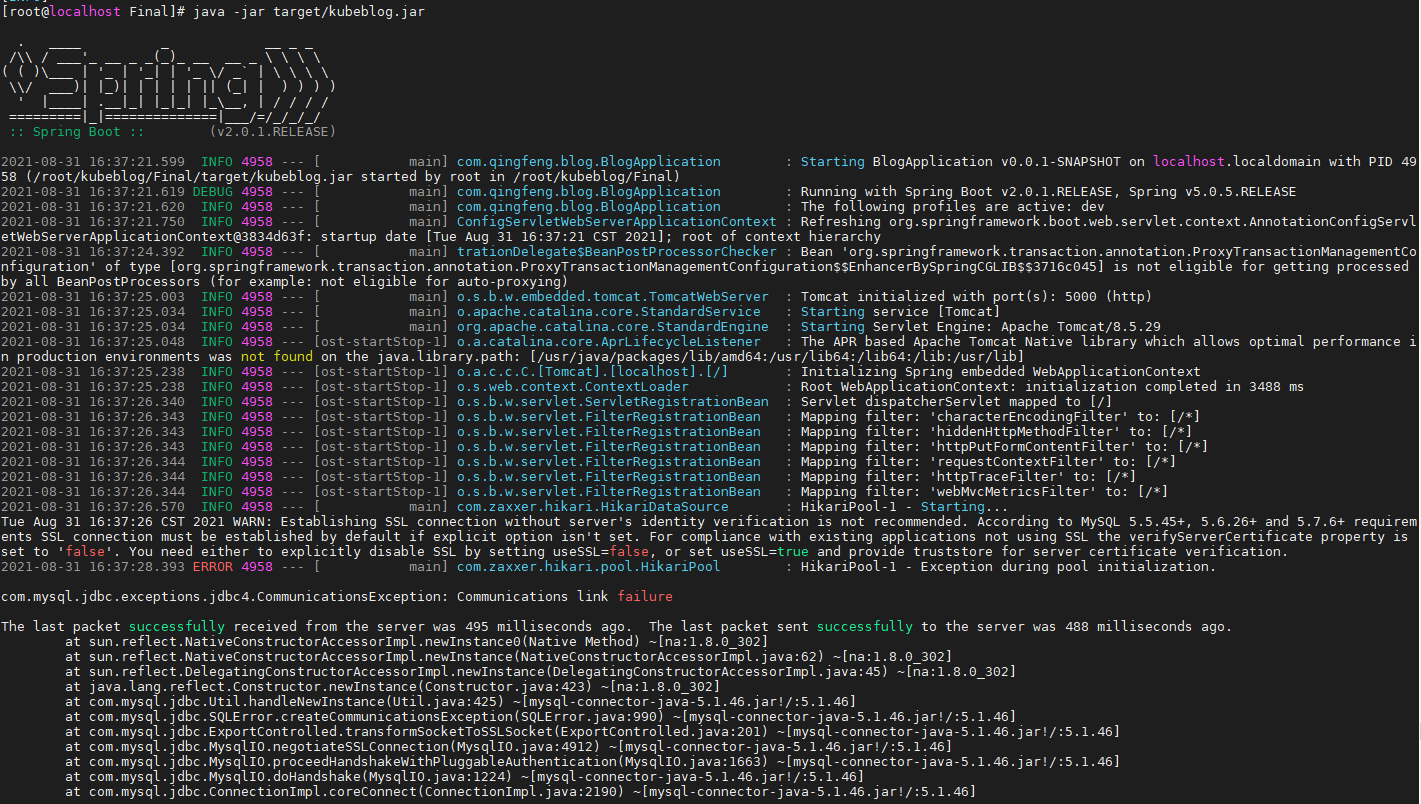This screenshot has height=804, width=1421.
Task: Click logger 'o.a.c.c.C.[Tomcat].[localhost].[/]'
Action: 592,371
